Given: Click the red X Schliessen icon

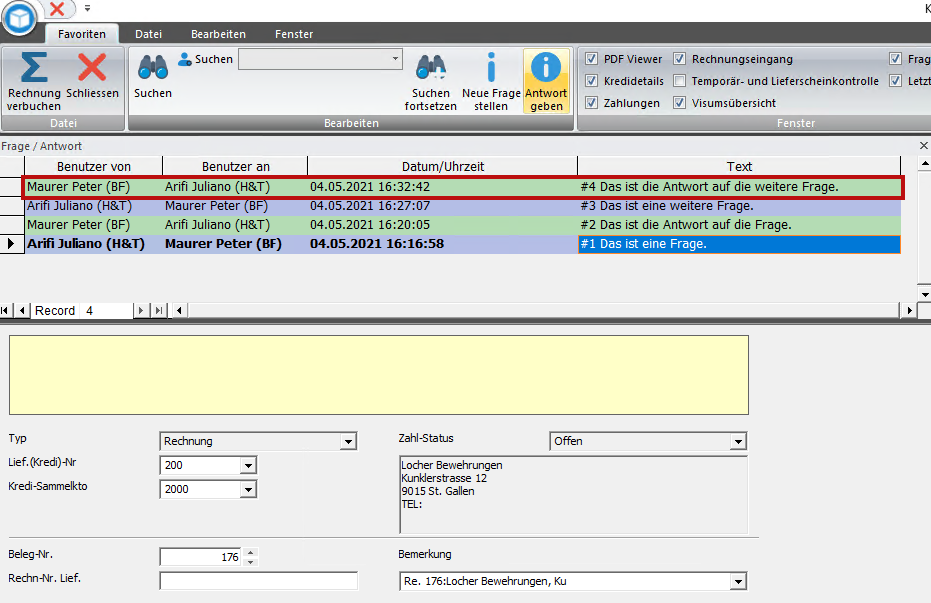Looking at the screenshot, I should pyautogui.click(x=92, y=68).
